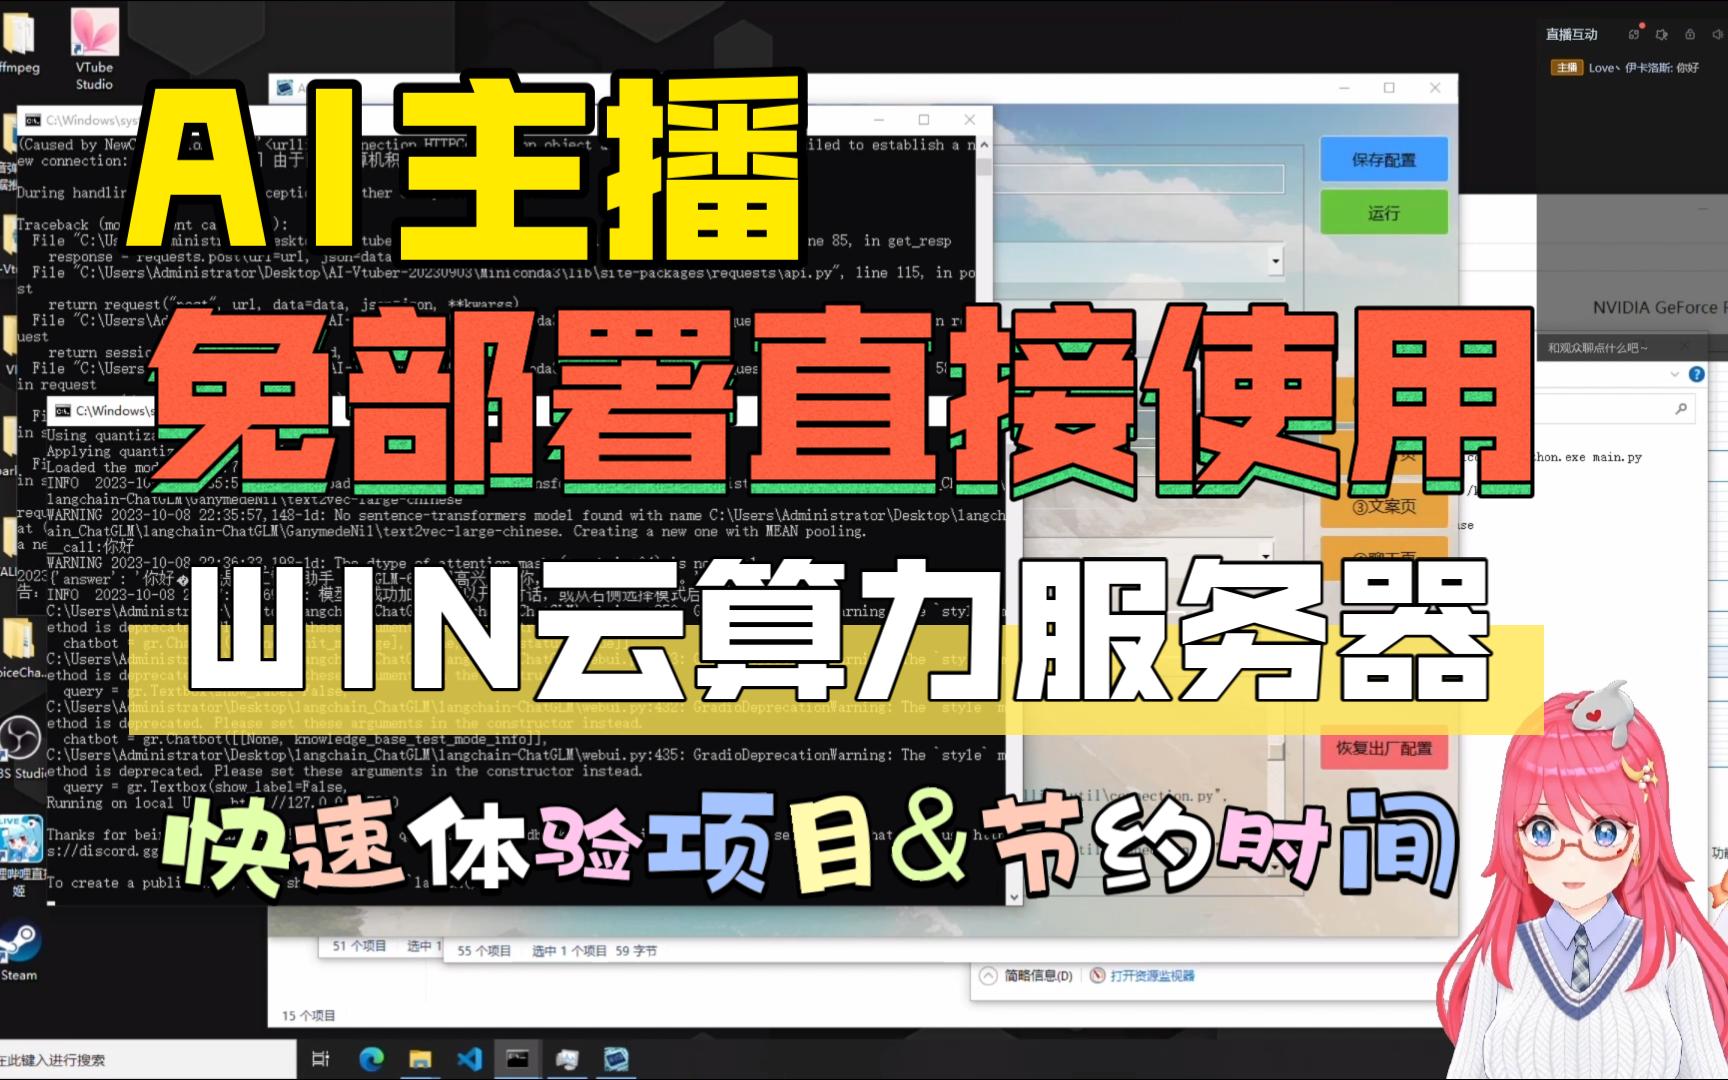Open the OBS Studio desktop icon
This screenshot has width=1728, height=1080.
pyautogui.click(x=20, y=748)
